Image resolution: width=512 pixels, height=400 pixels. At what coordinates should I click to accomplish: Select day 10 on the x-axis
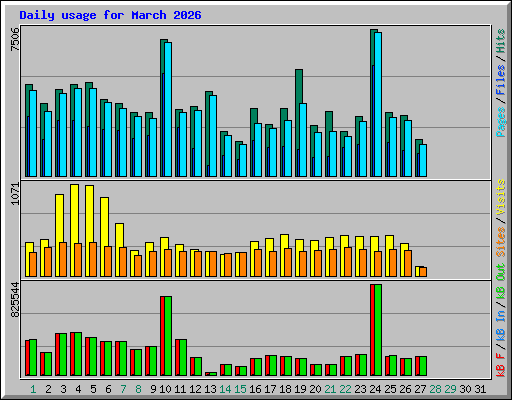[x=165, y=389]
